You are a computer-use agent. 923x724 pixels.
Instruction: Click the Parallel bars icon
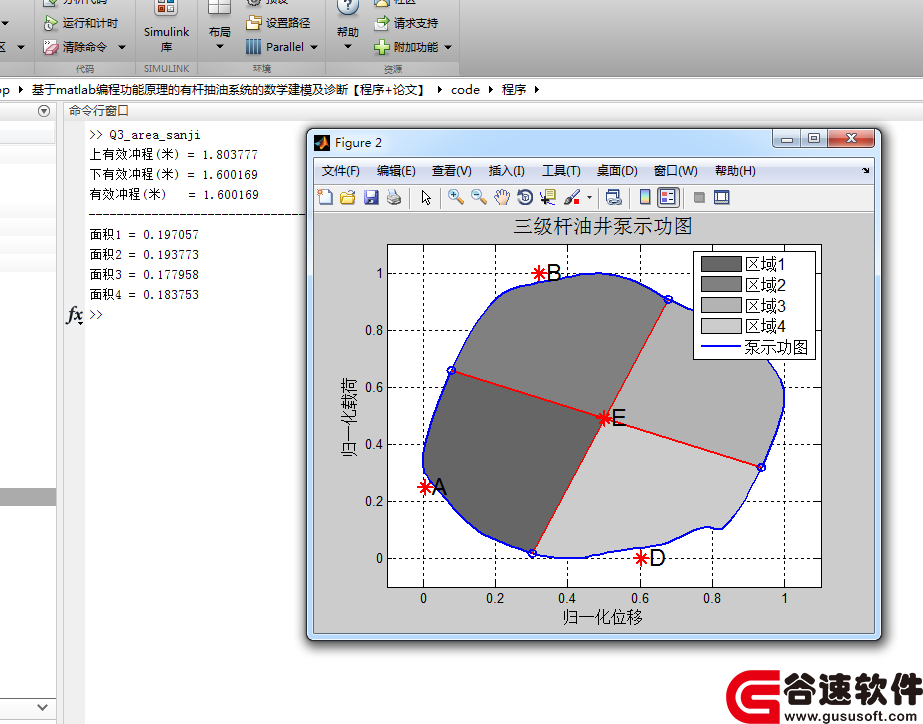[253, 47]
